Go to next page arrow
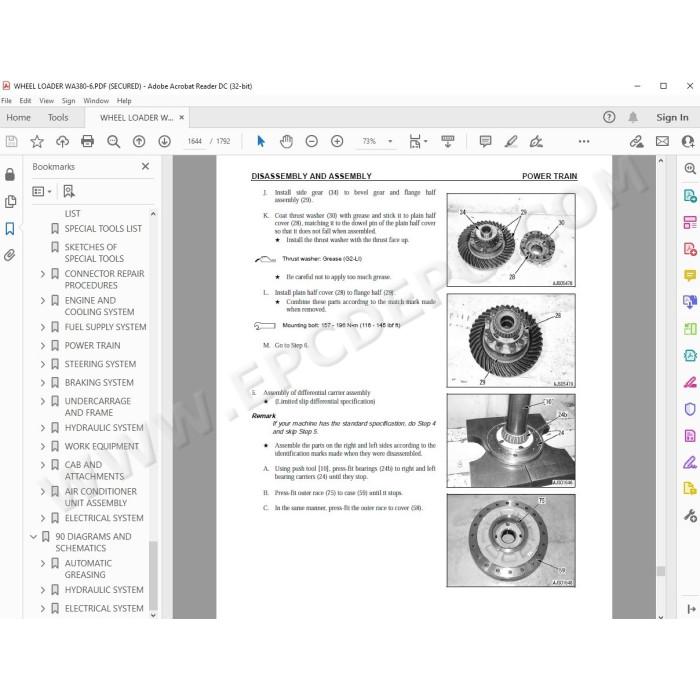700x700 pixels. tap(165, 142)
